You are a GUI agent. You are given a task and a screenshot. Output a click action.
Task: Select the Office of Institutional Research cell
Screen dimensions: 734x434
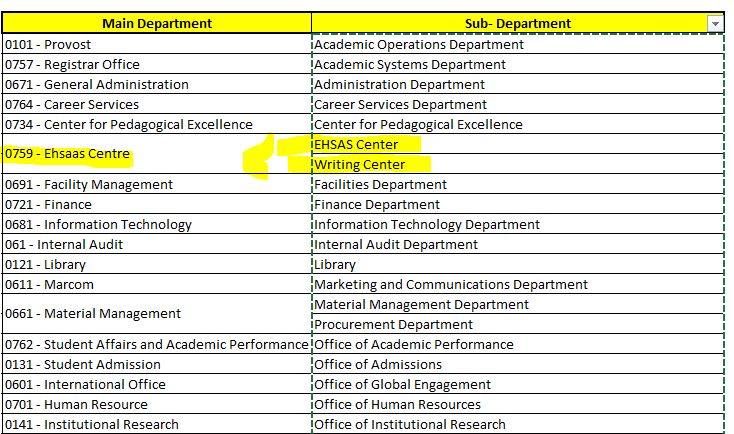tap(518, 424)
